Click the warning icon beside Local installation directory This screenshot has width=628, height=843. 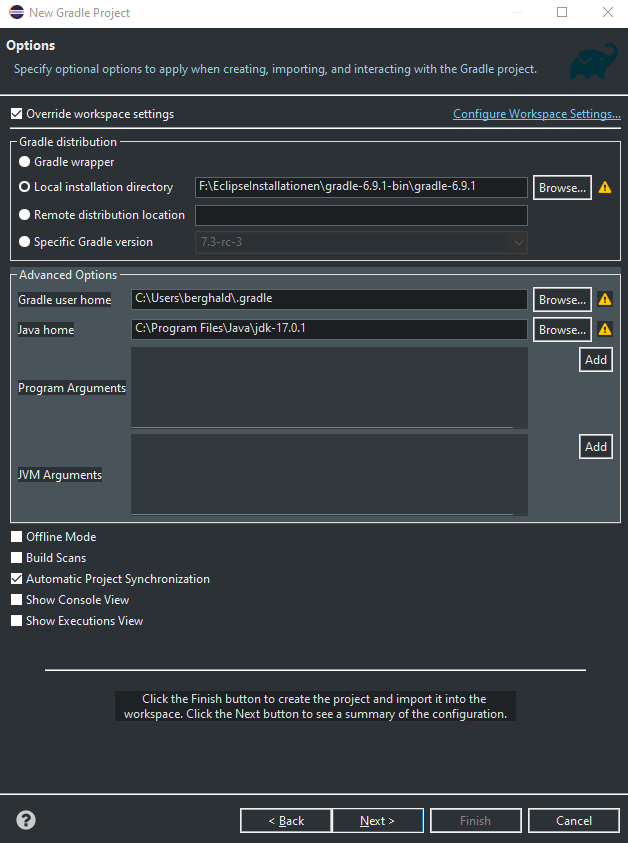tap(605, 187)
